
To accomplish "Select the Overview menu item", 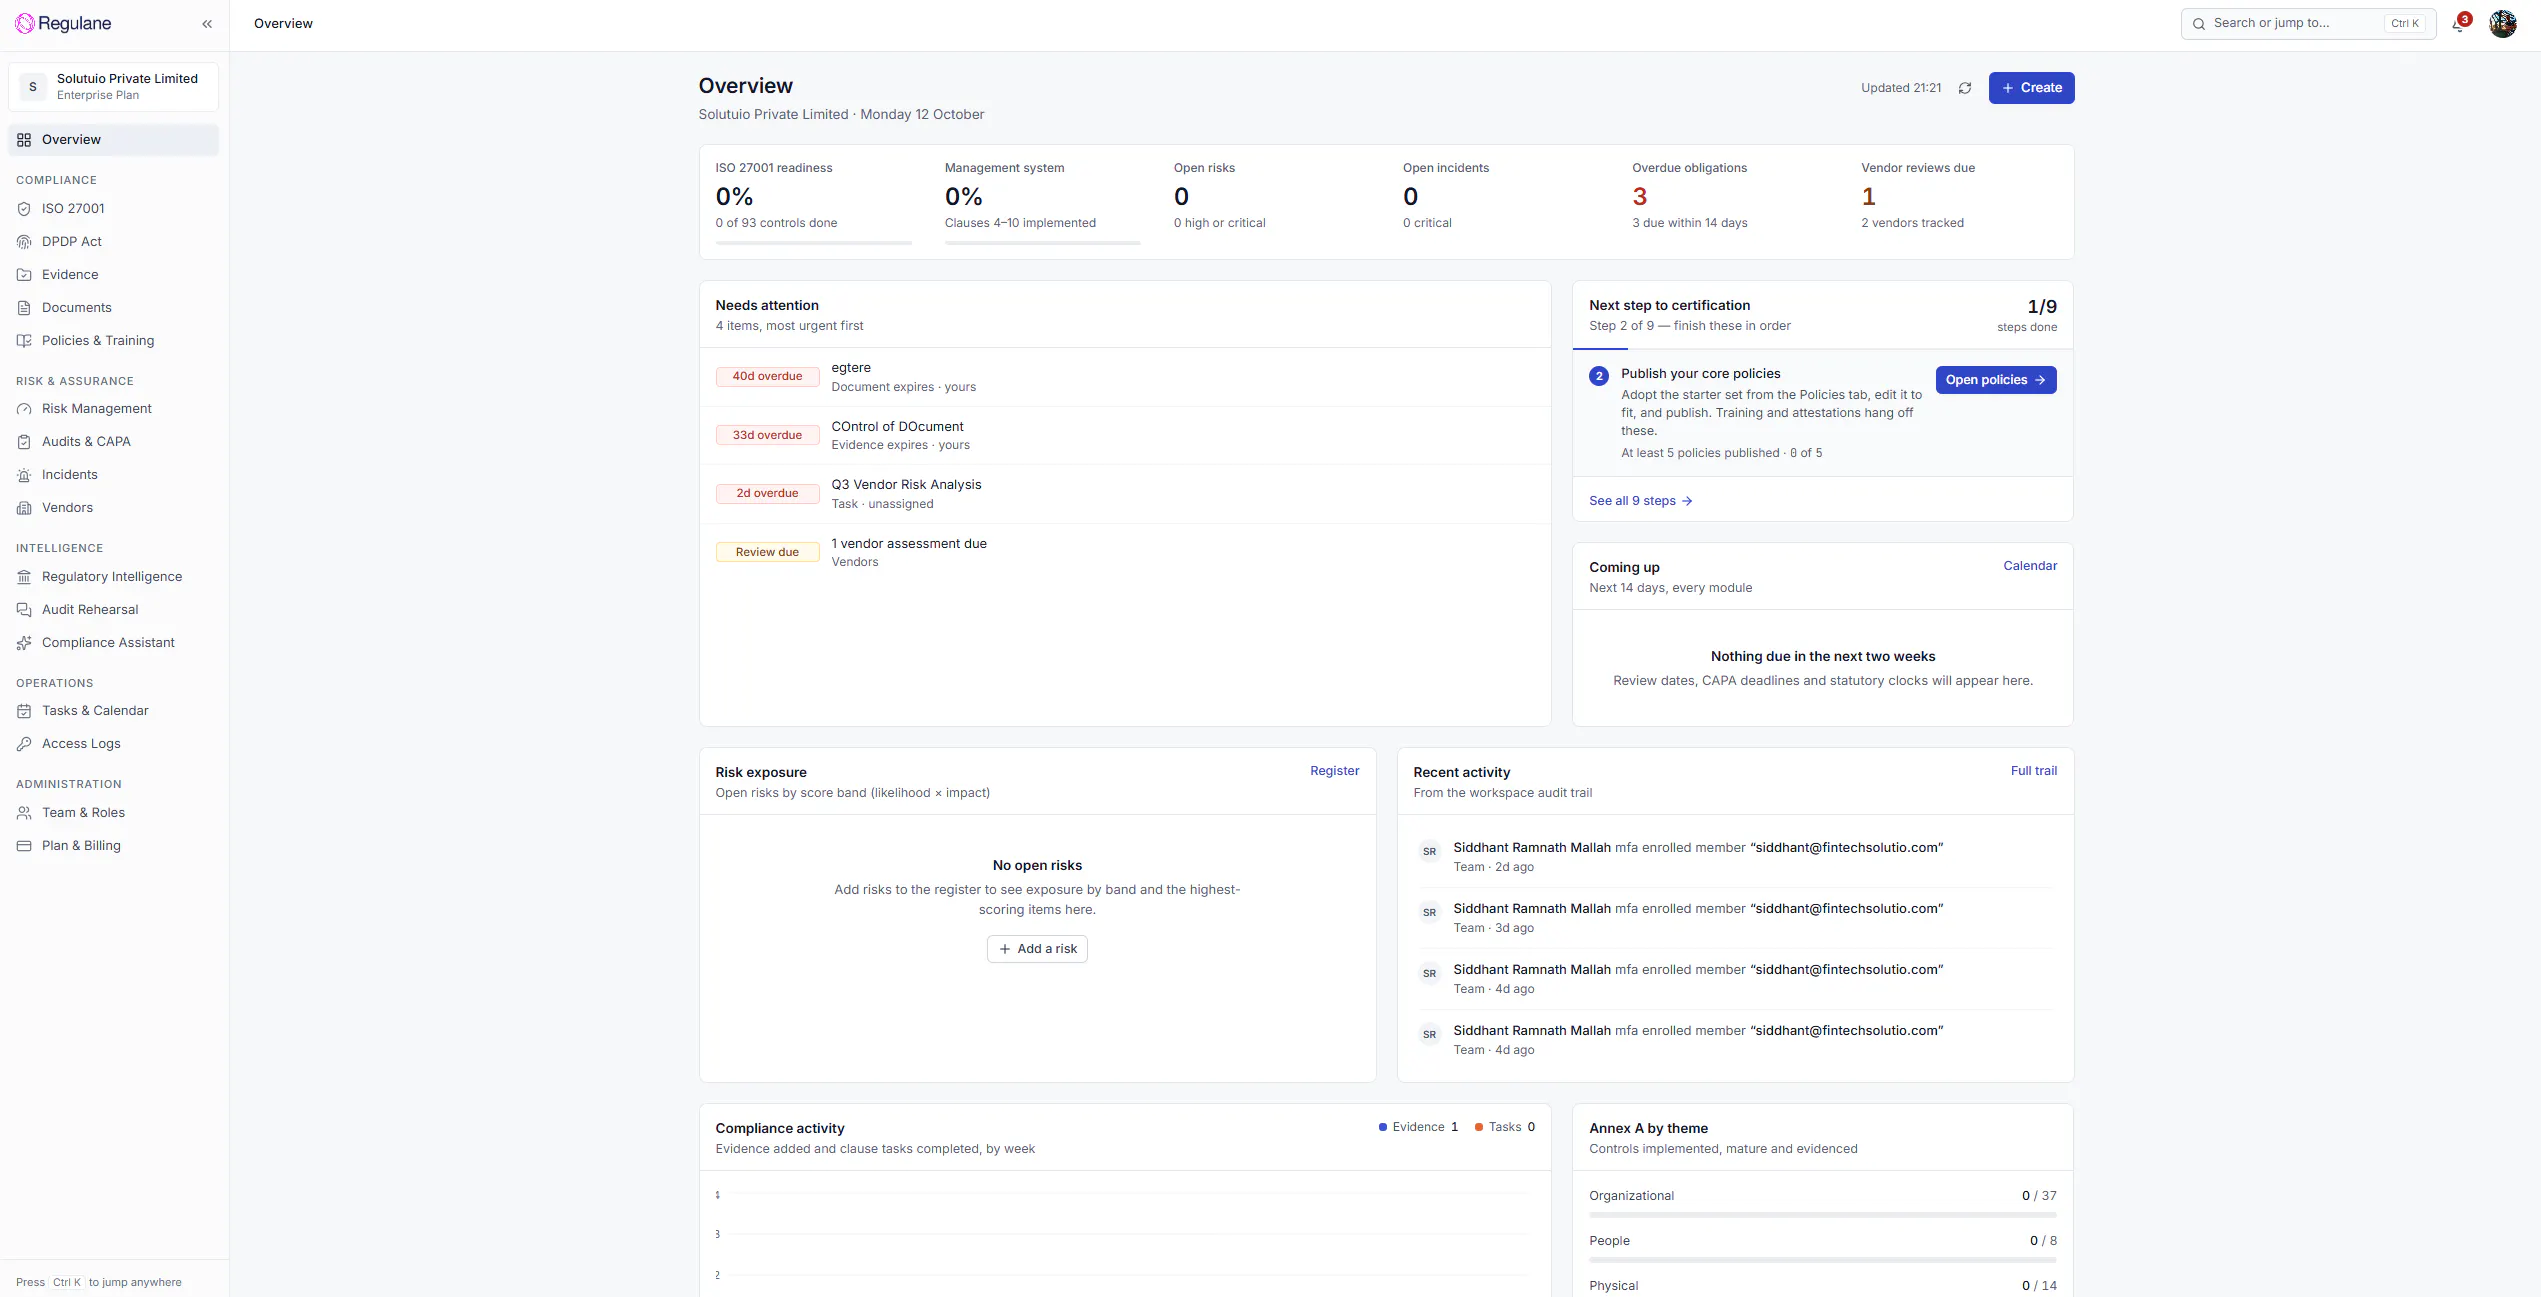I will [x=113, y=140].
